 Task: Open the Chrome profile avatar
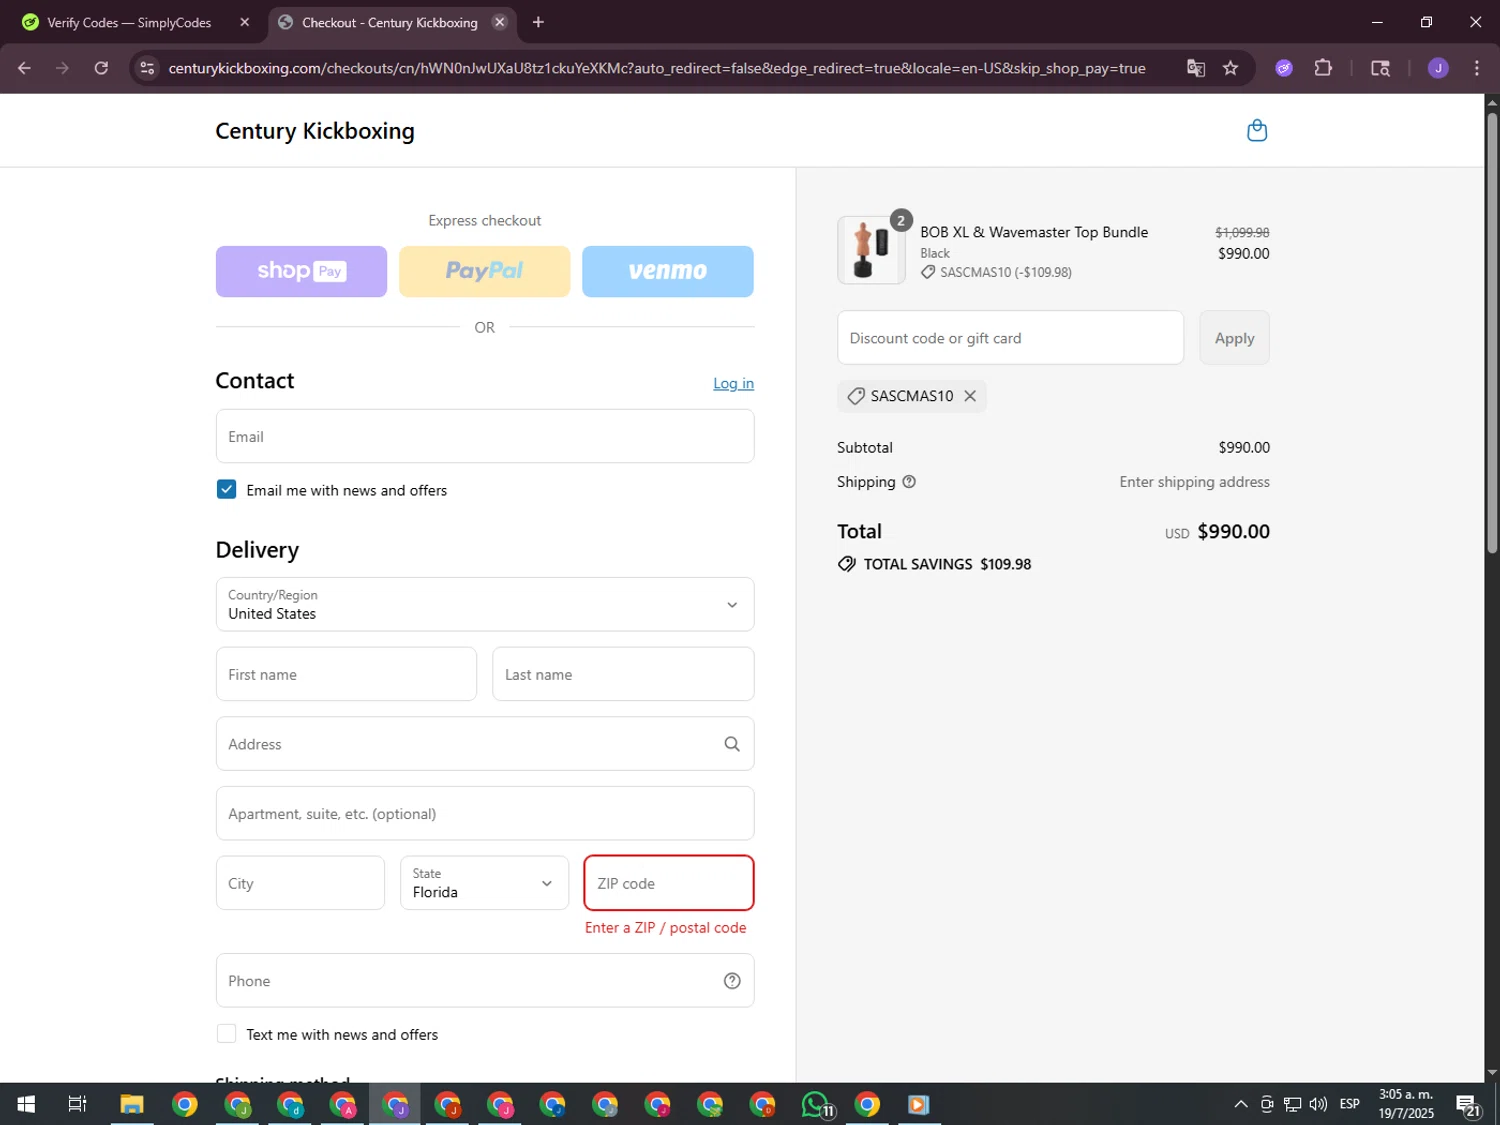point(1438,68)
